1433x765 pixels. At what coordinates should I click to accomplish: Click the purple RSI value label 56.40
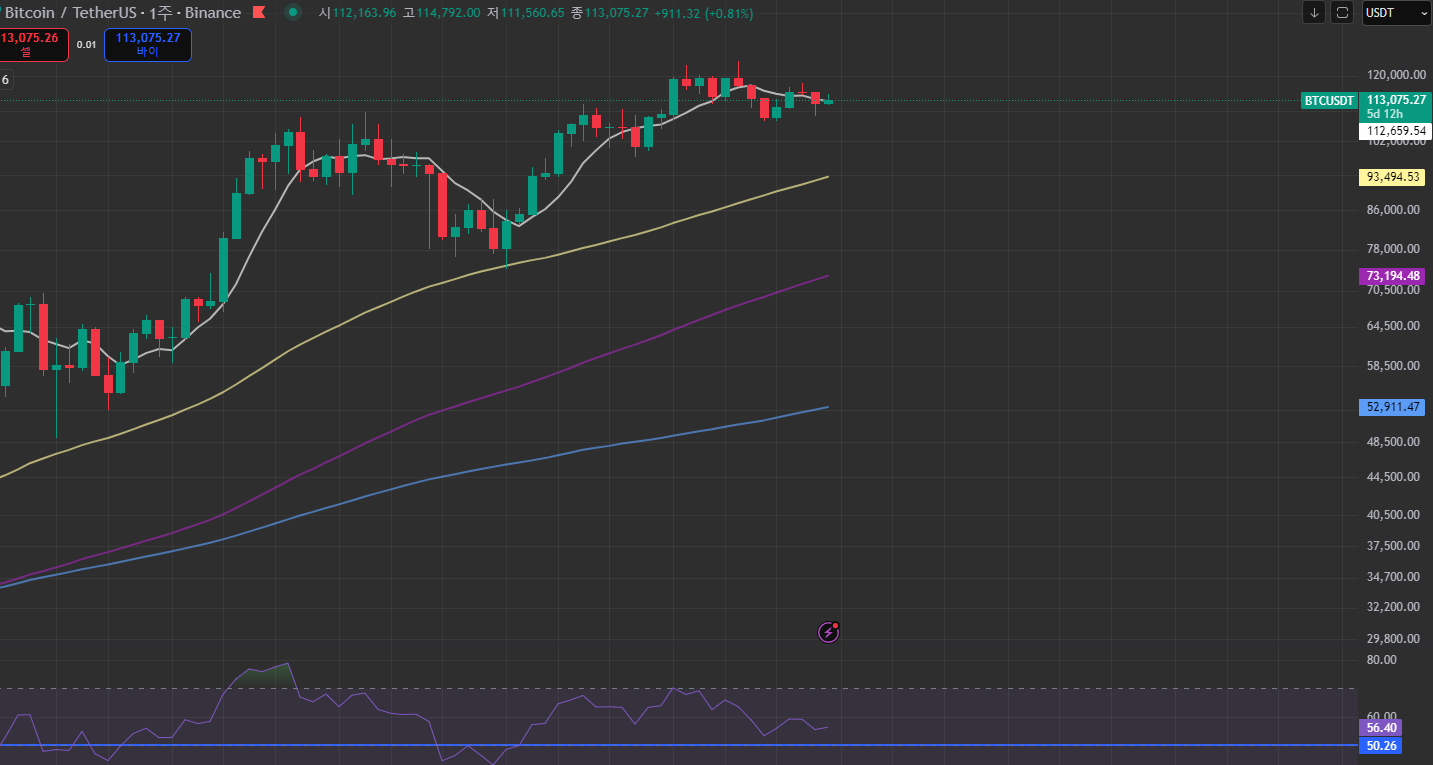(1383, 728)
